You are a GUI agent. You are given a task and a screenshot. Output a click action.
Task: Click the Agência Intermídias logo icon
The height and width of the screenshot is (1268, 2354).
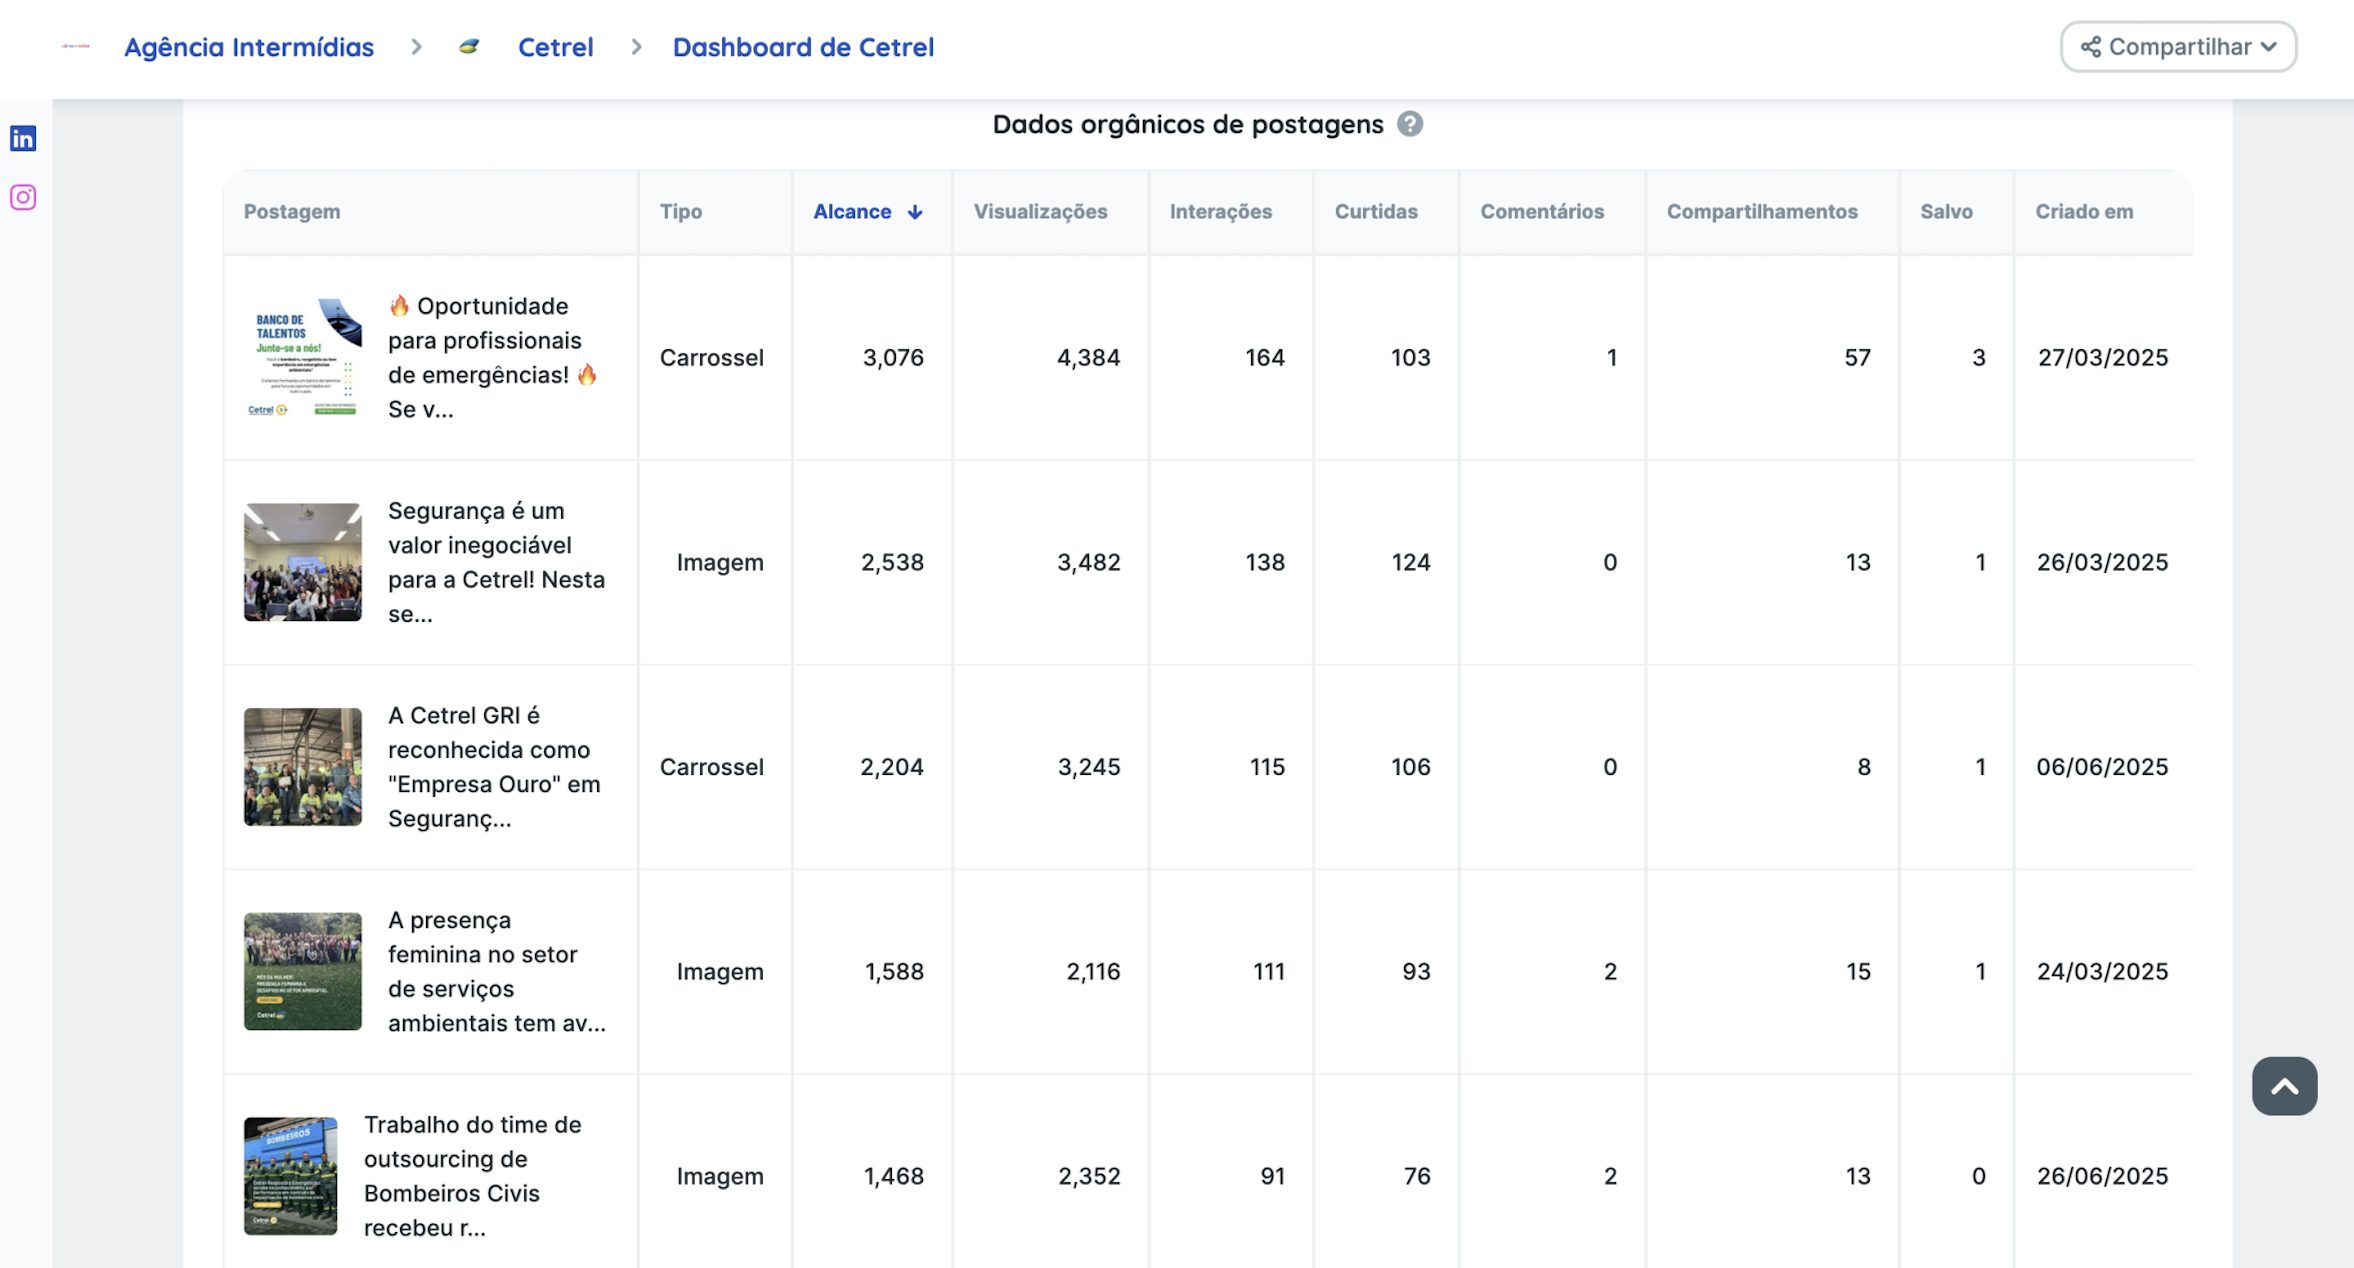76,46
